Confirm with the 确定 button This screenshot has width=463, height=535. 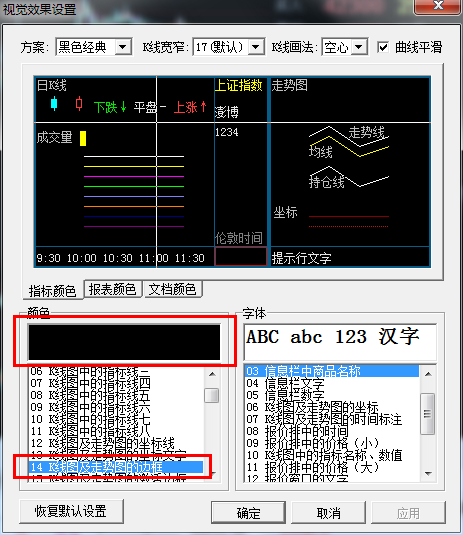[x=248, y=512]
